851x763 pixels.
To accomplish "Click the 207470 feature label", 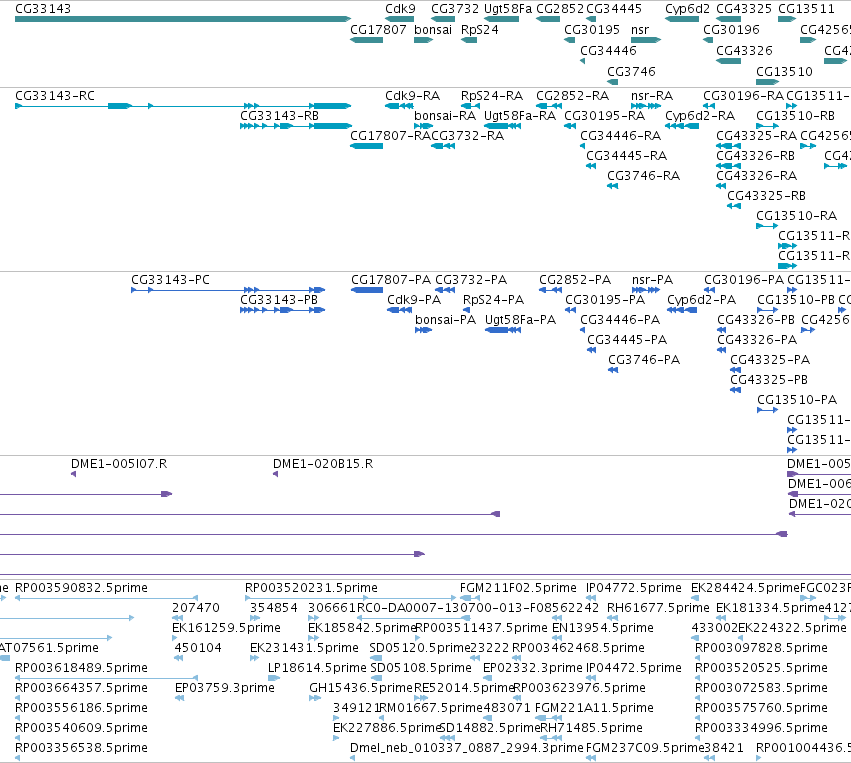I will point(196,608).
